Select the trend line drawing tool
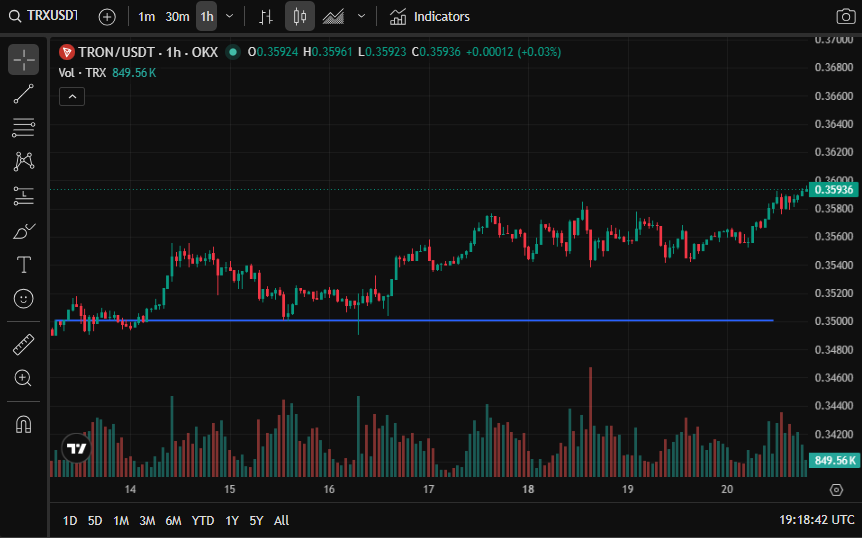This screenshot has height=538, width=862. click(24, 94)
